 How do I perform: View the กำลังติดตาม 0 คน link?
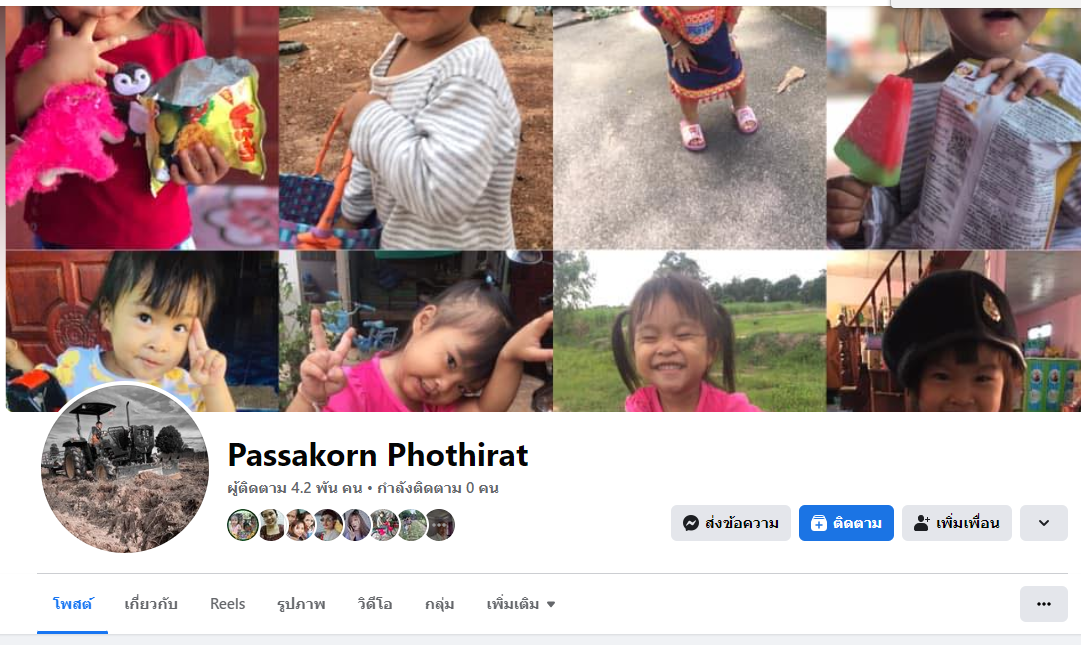tap(438, 489)
